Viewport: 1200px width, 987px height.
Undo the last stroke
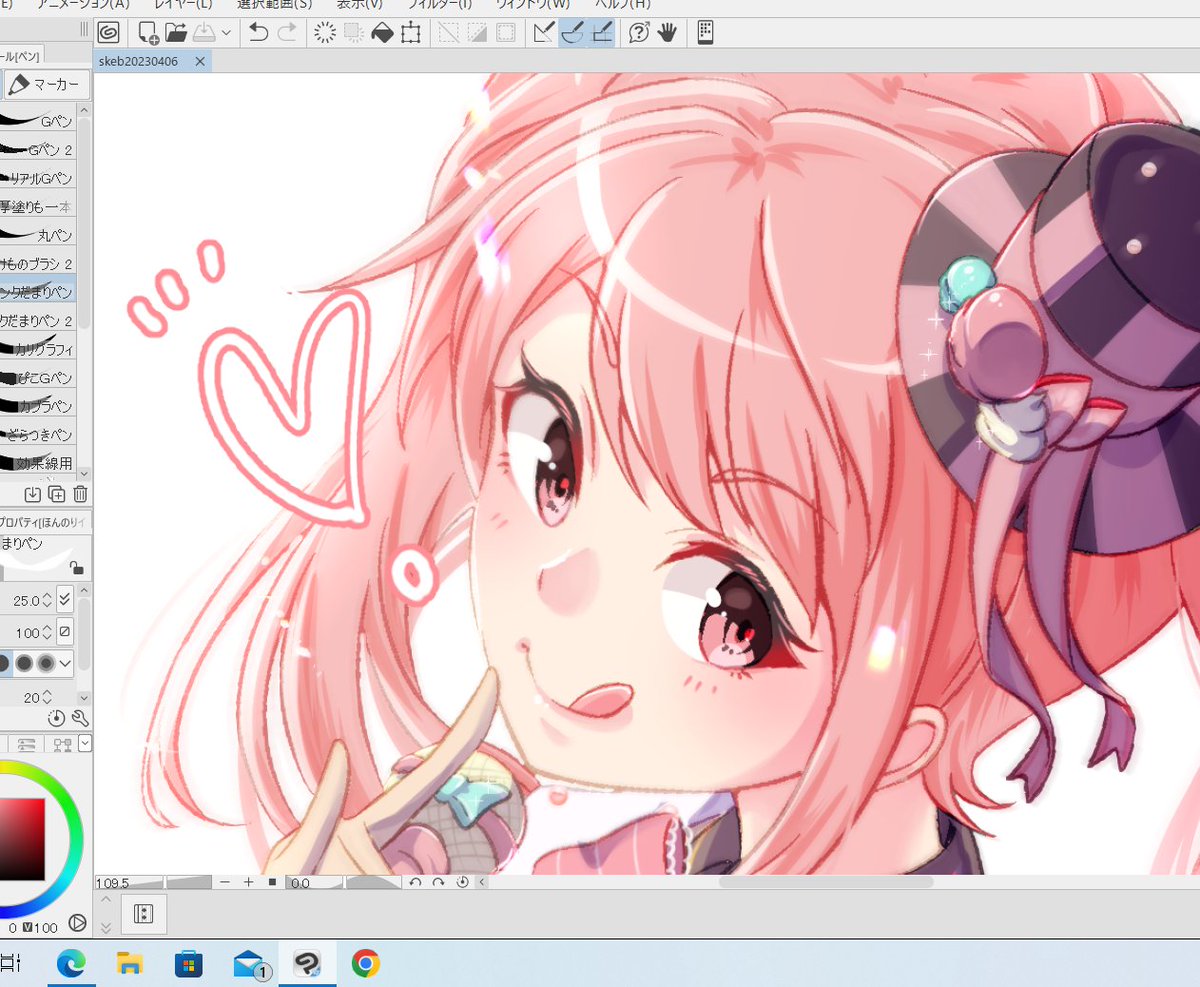(258, 33)
